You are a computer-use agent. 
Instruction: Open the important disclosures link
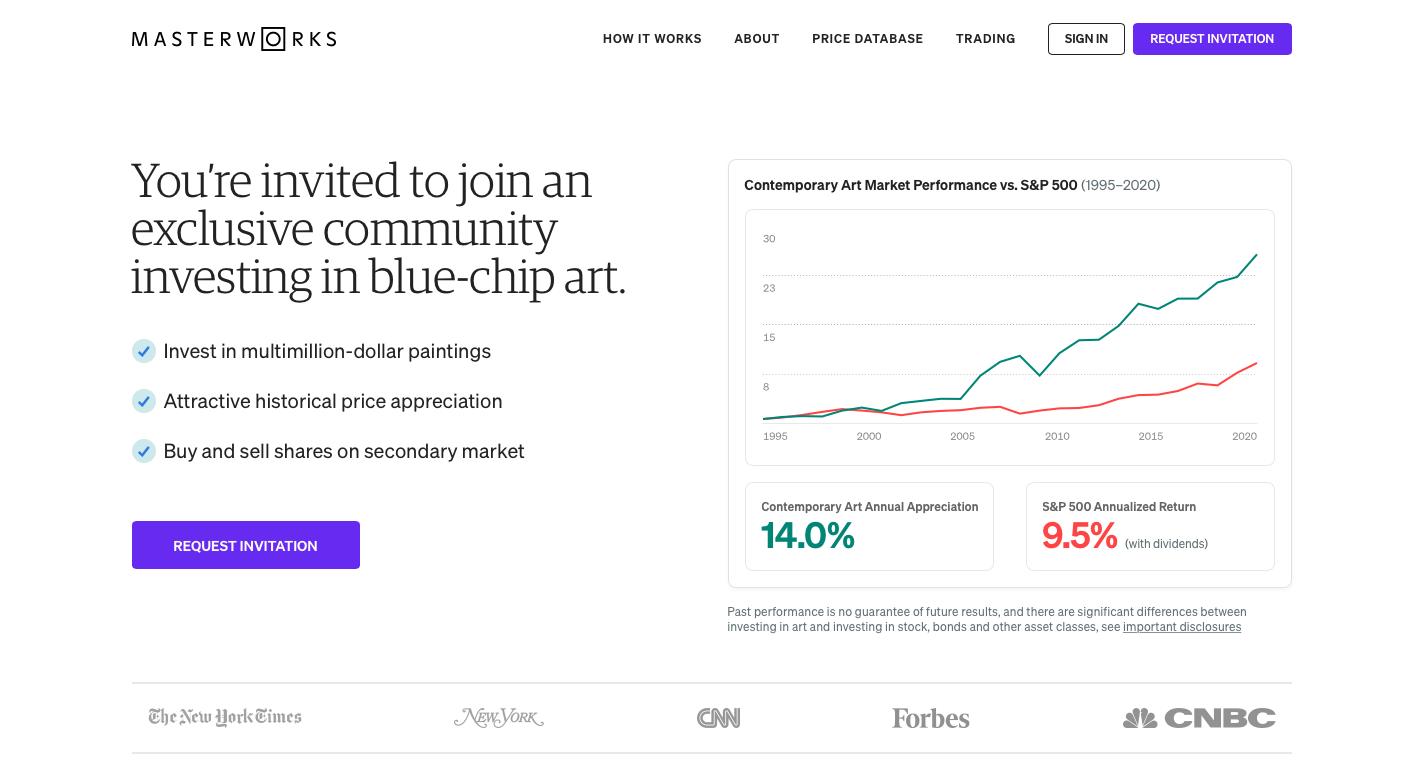coord(1181,627)
